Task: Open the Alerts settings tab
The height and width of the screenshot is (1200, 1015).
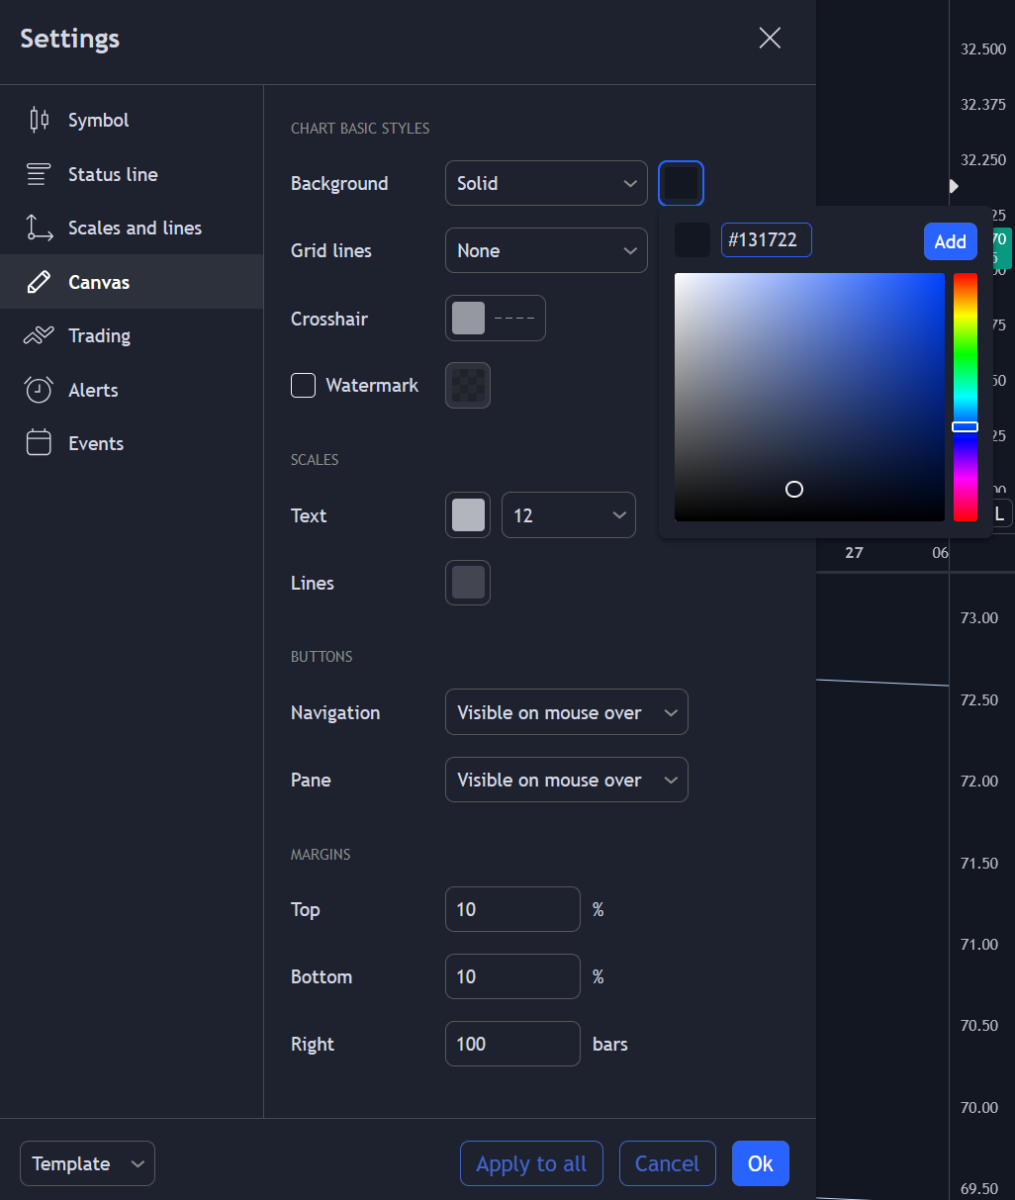Action: (131, 390)
